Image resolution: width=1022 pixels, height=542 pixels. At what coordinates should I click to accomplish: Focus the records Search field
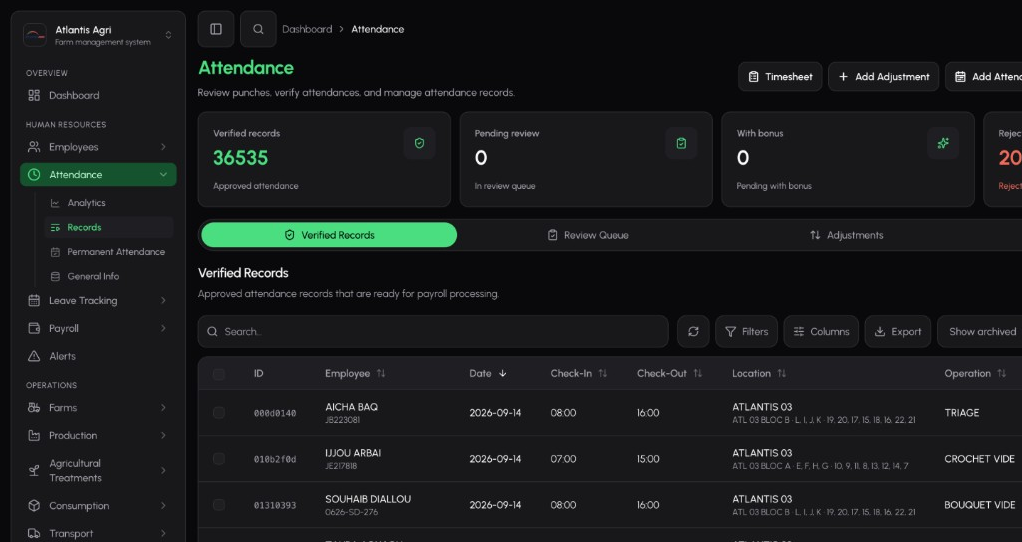tap(433, 332)
